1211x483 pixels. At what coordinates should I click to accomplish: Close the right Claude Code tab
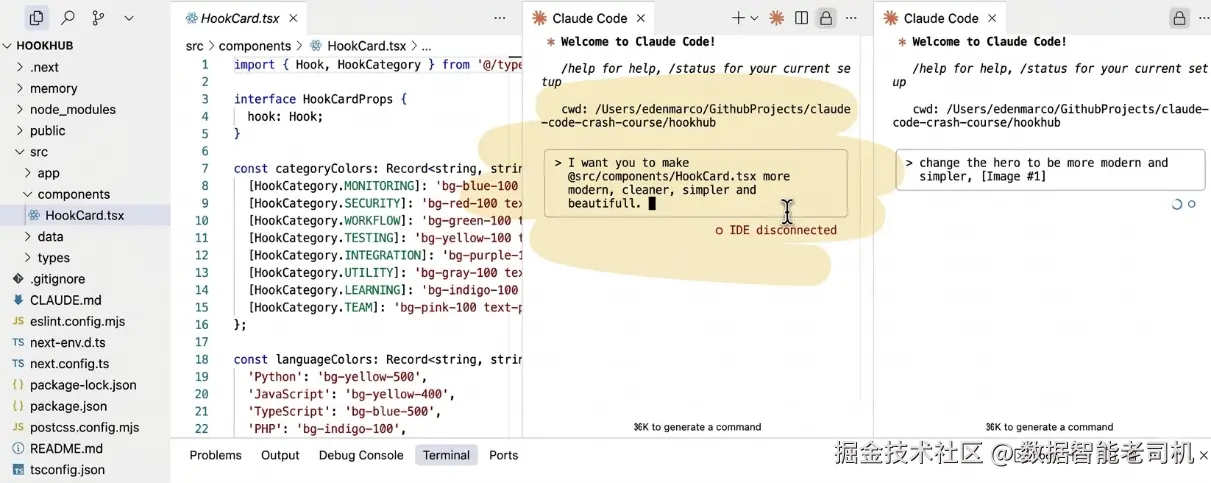tap(992, 18)
